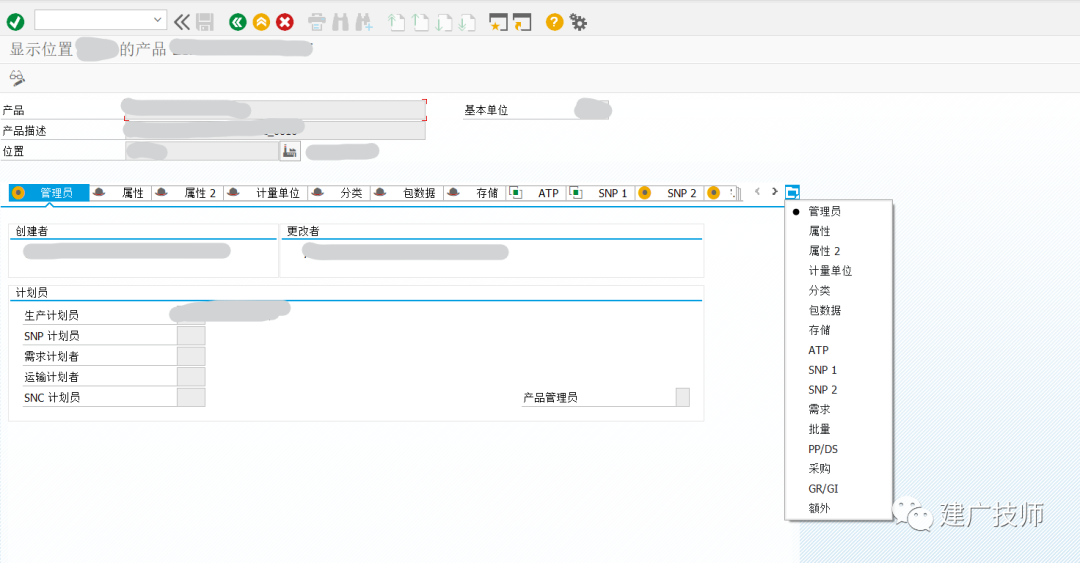Screen dimensions: 1080x563
Task: Click the tab list overview icon
Action: [792, 192]
